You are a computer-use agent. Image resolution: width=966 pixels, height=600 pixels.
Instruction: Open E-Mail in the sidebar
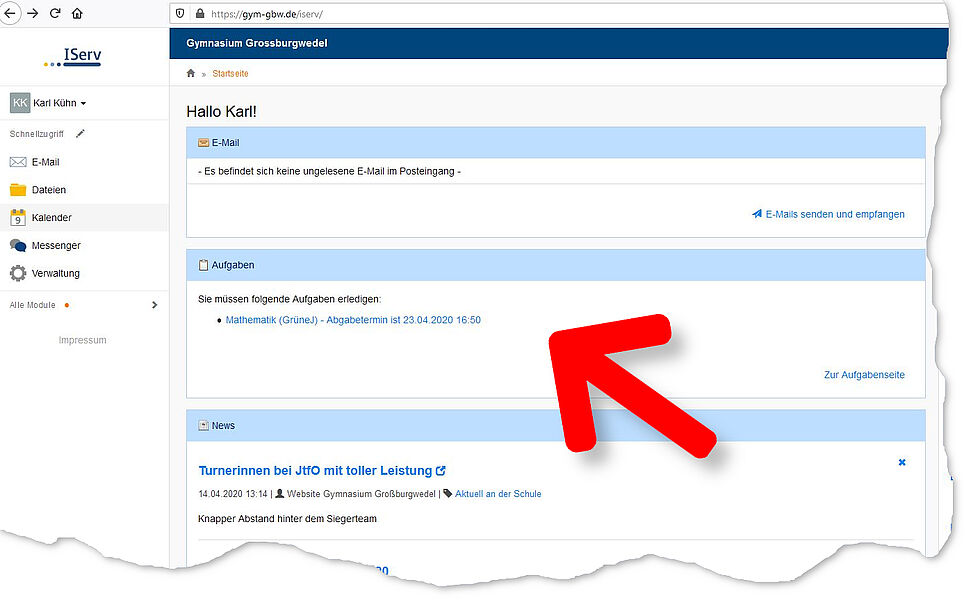45,162
